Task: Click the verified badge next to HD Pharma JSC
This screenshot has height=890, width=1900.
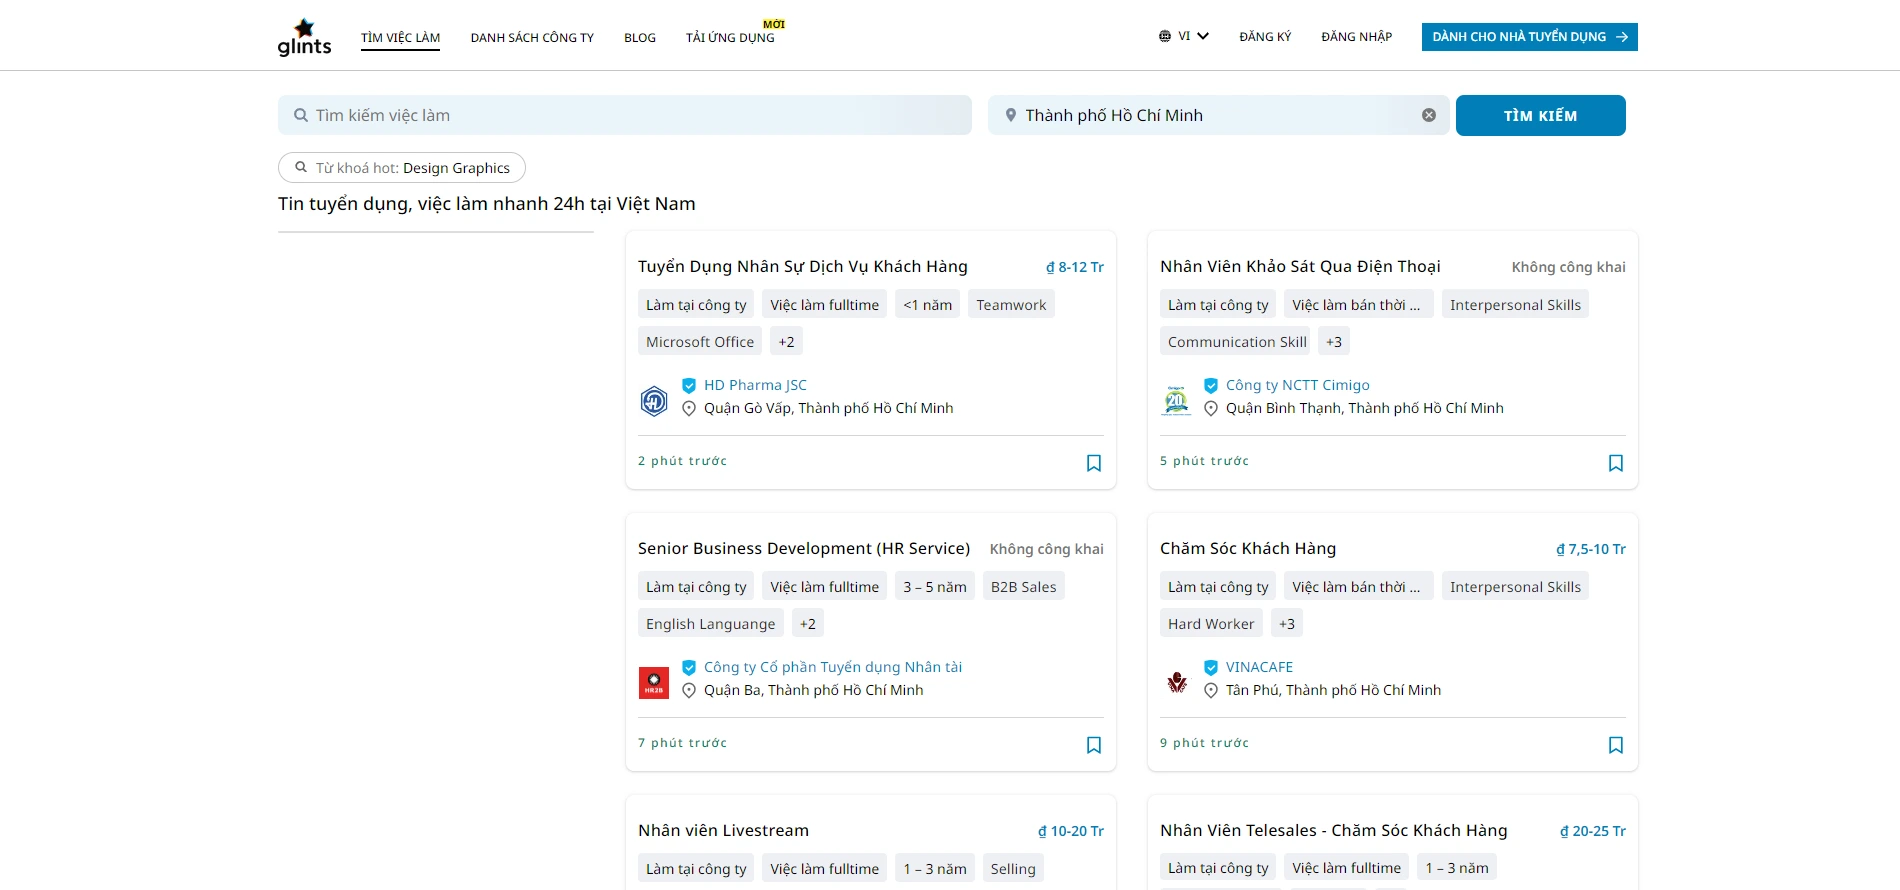Action: (689, 385)
